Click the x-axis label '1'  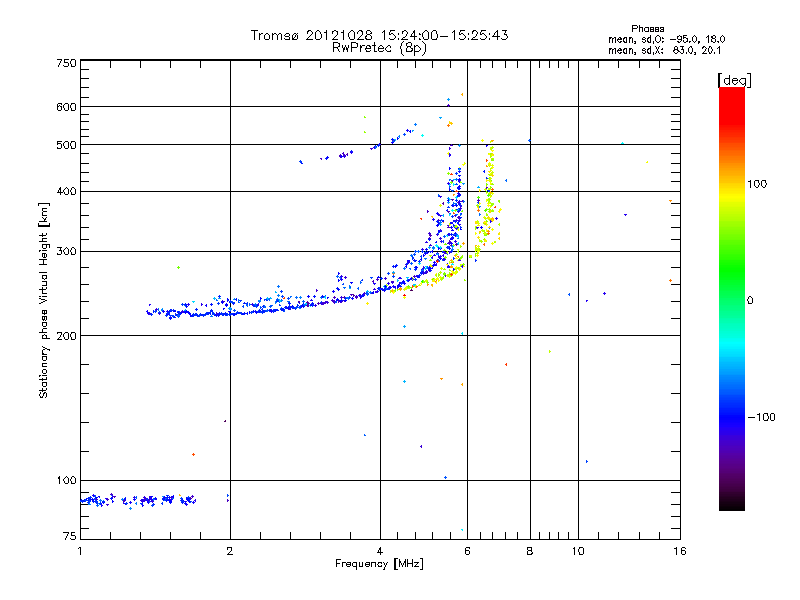(x=80, y=551)
